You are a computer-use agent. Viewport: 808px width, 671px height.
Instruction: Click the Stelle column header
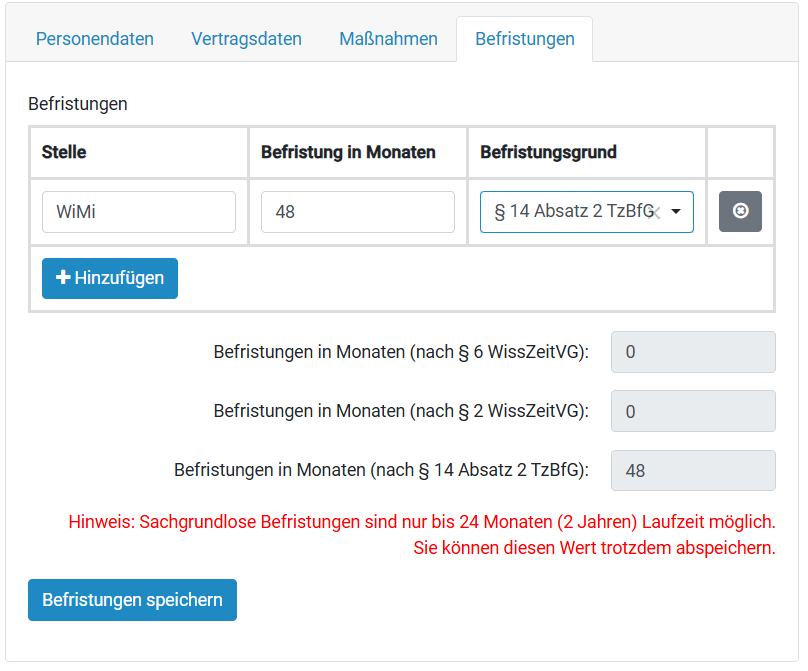pos(64,153)
